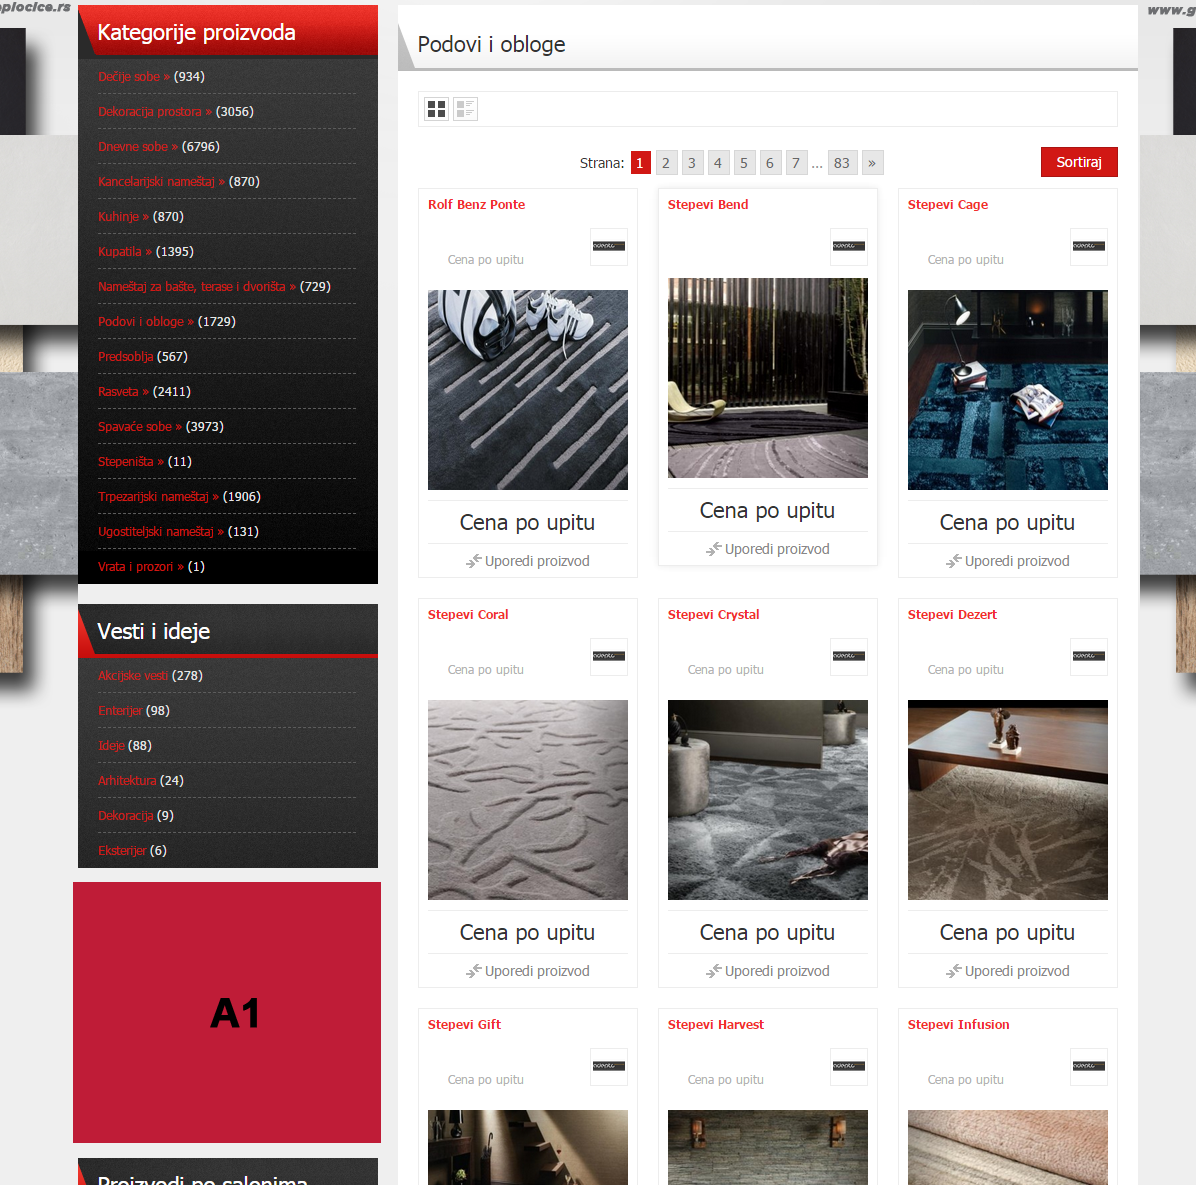Click brand logo on Rolf Benz Ponte
This screenshot has height=1185, width=1196.
pyautogui.click(x=608, y=246)
